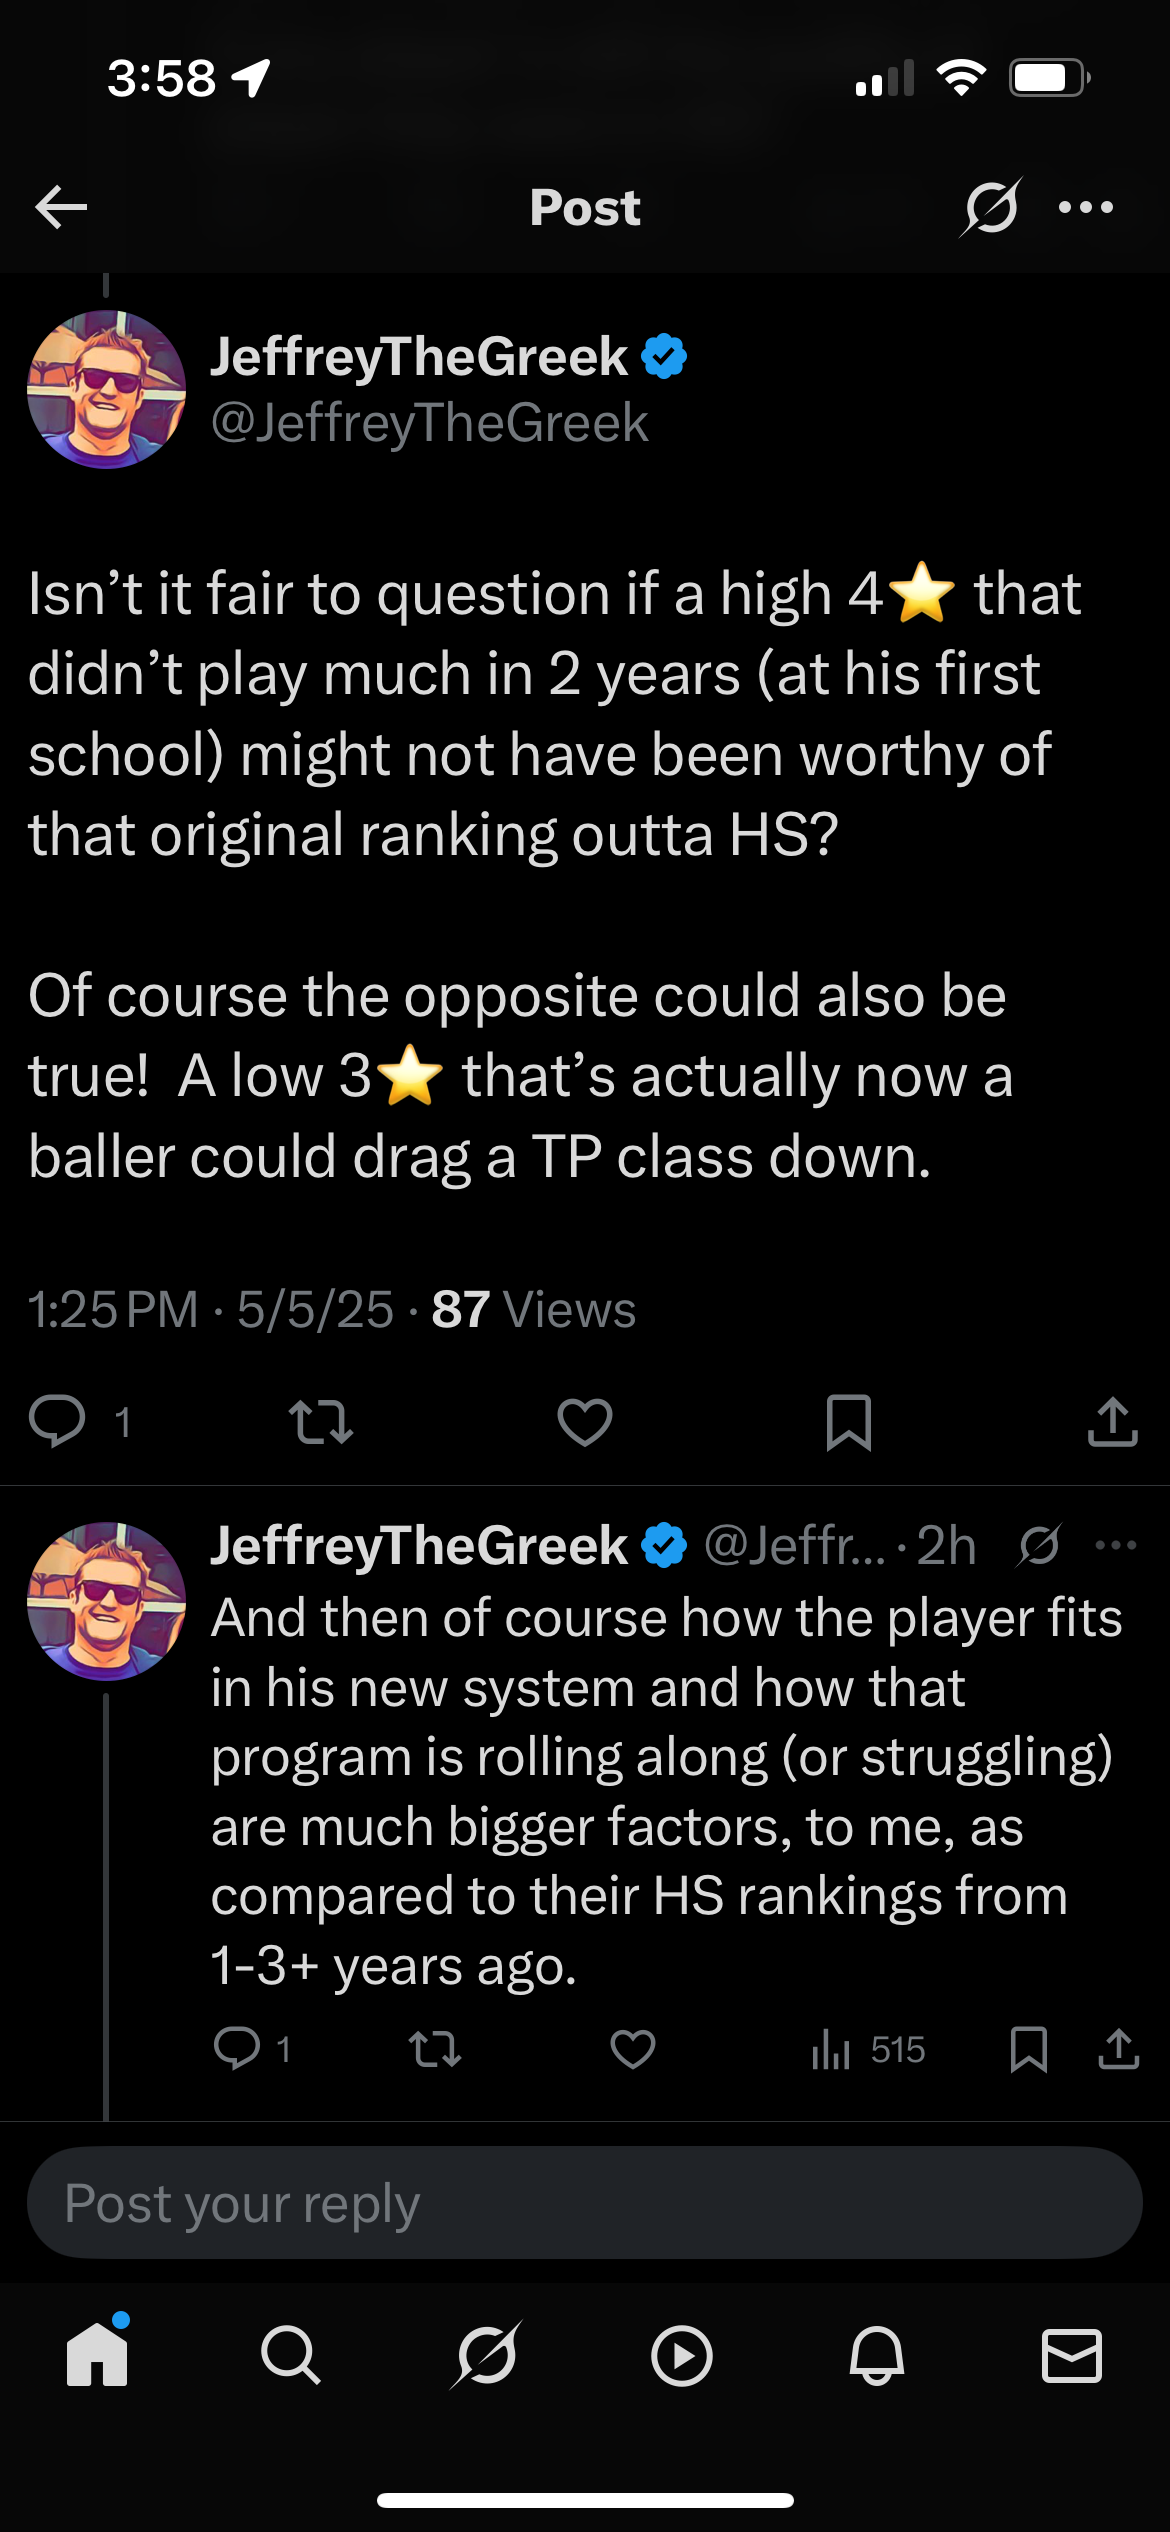Screen dimensions: 1170x2532
Task: Open the Notifications bell tab
Action: click(877, 2356)
